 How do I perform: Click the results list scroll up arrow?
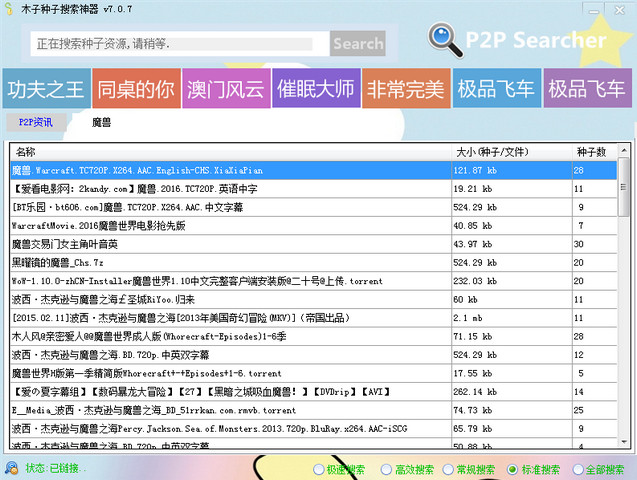[624, 151]
